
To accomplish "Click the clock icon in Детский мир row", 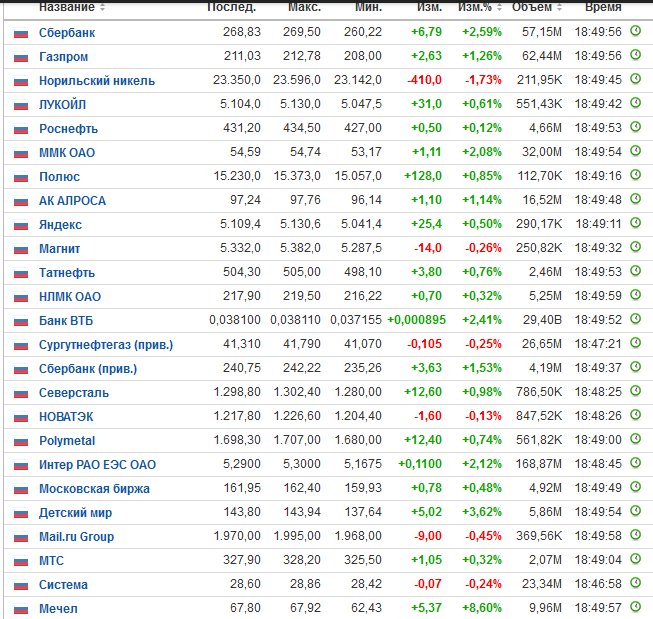I will pos(635,511).
